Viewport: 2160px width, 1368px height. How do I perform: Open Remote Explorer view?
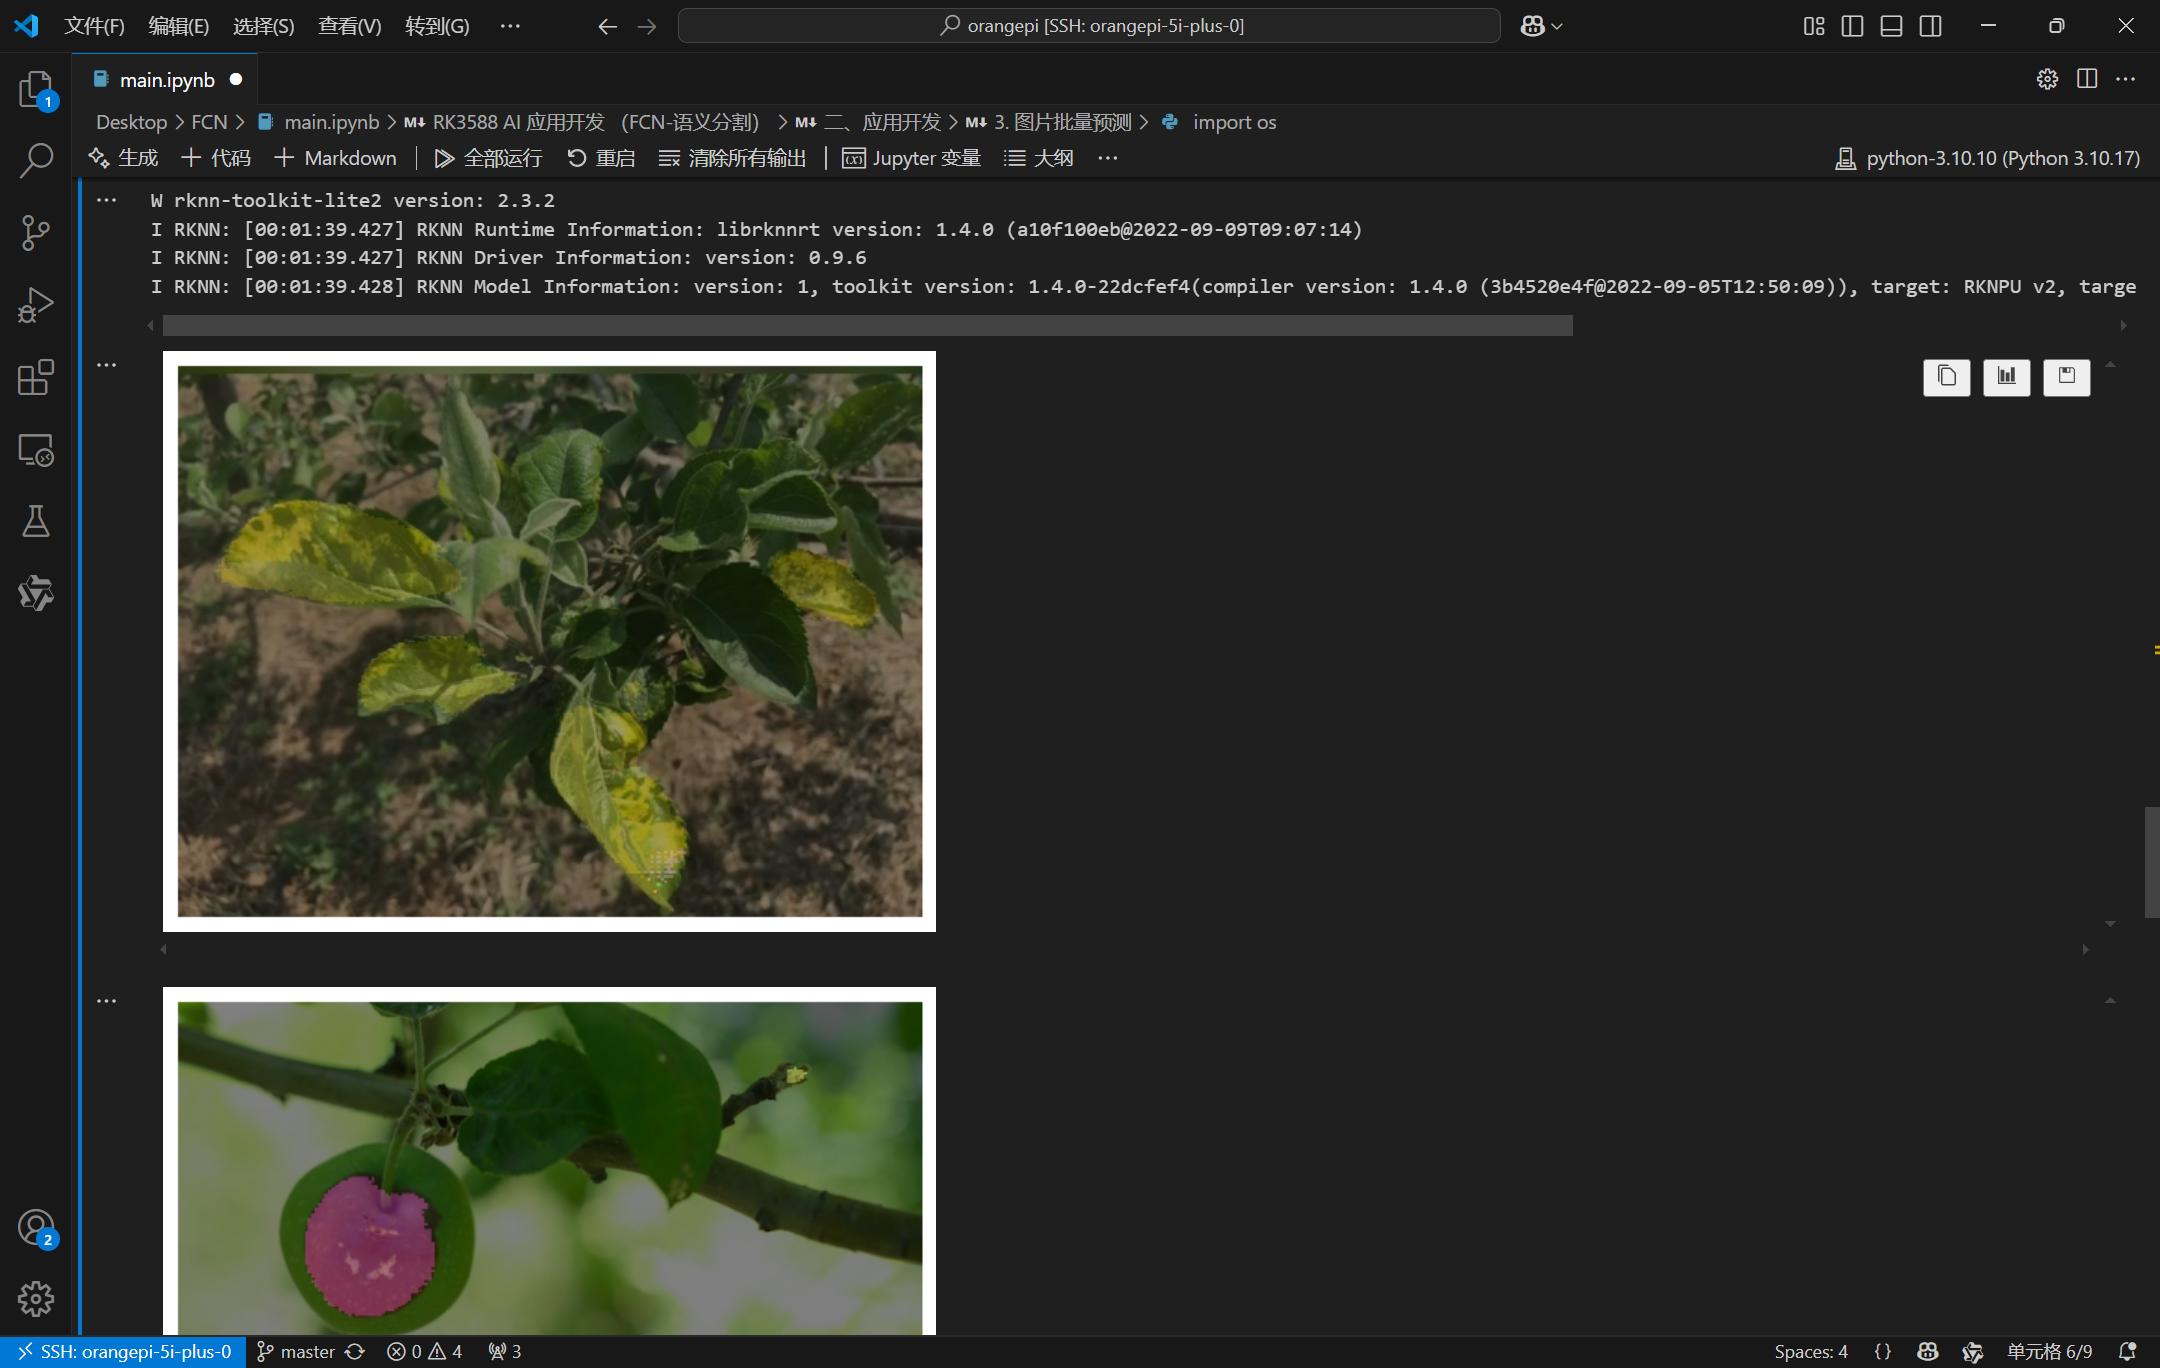pos(36,450)
